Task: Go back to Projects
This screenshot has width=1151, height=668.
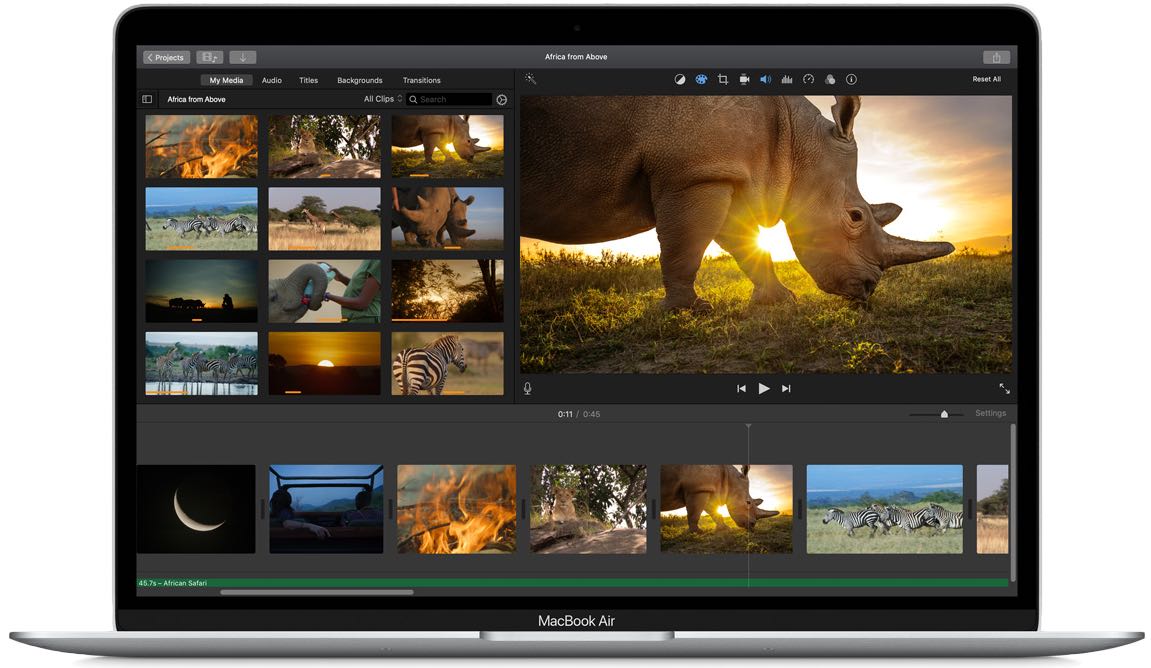Action: tap(166, 57)
